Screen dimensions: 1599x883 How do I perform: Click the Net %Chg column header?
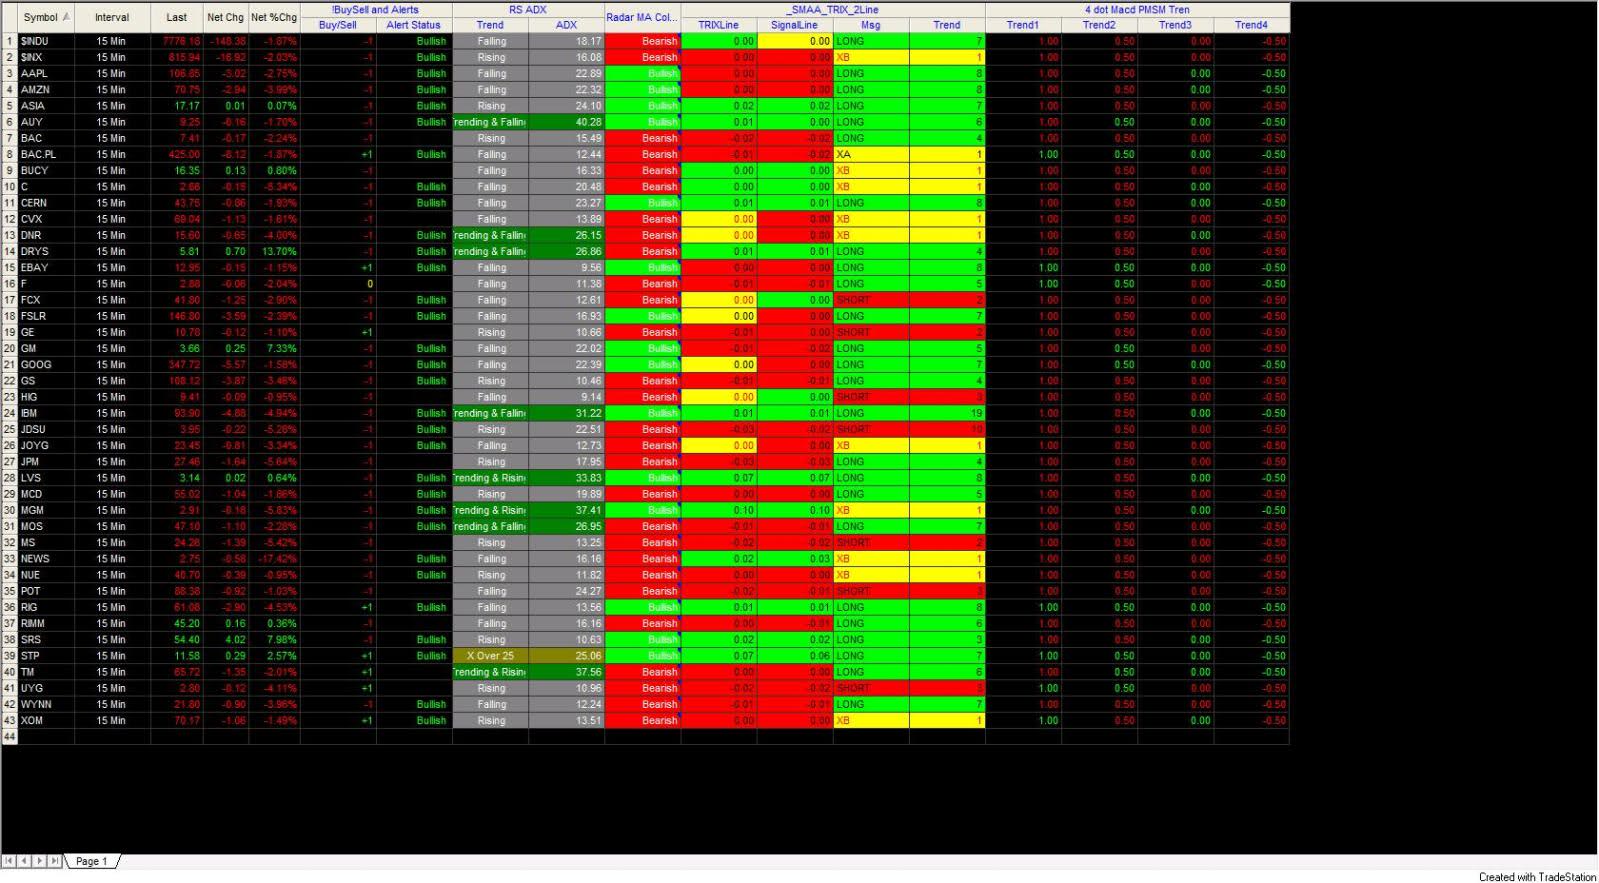pos(274,17)
